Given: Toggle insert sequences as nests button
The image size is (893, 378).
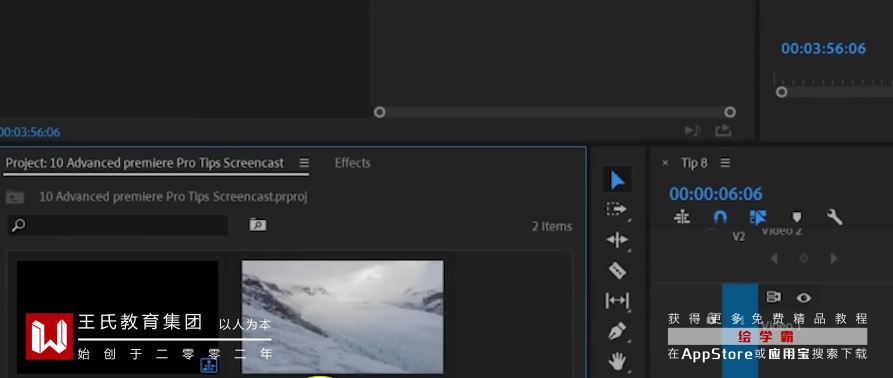Looking at the screenshot, I should pos(682,217).
